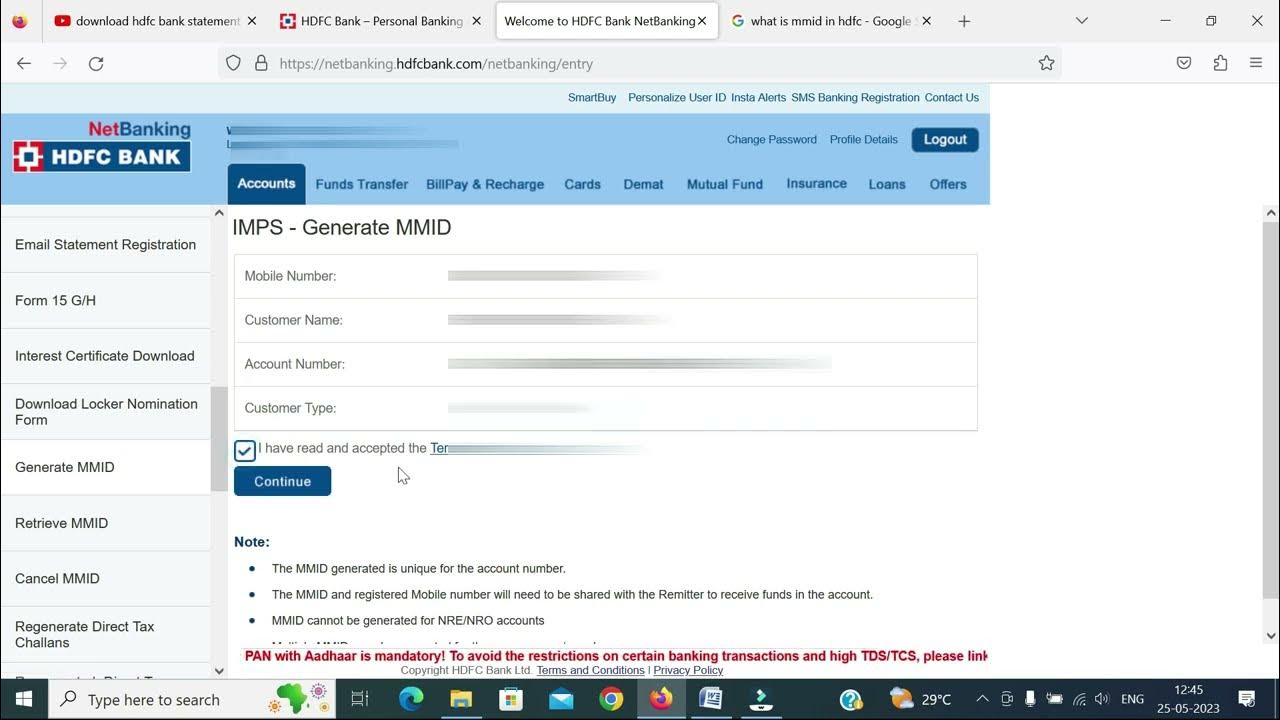Select Interest Certificate Download in sidebar
The width and height of the screenshot is (1280, 720).
pyautogui.click(x=105, y=356)
